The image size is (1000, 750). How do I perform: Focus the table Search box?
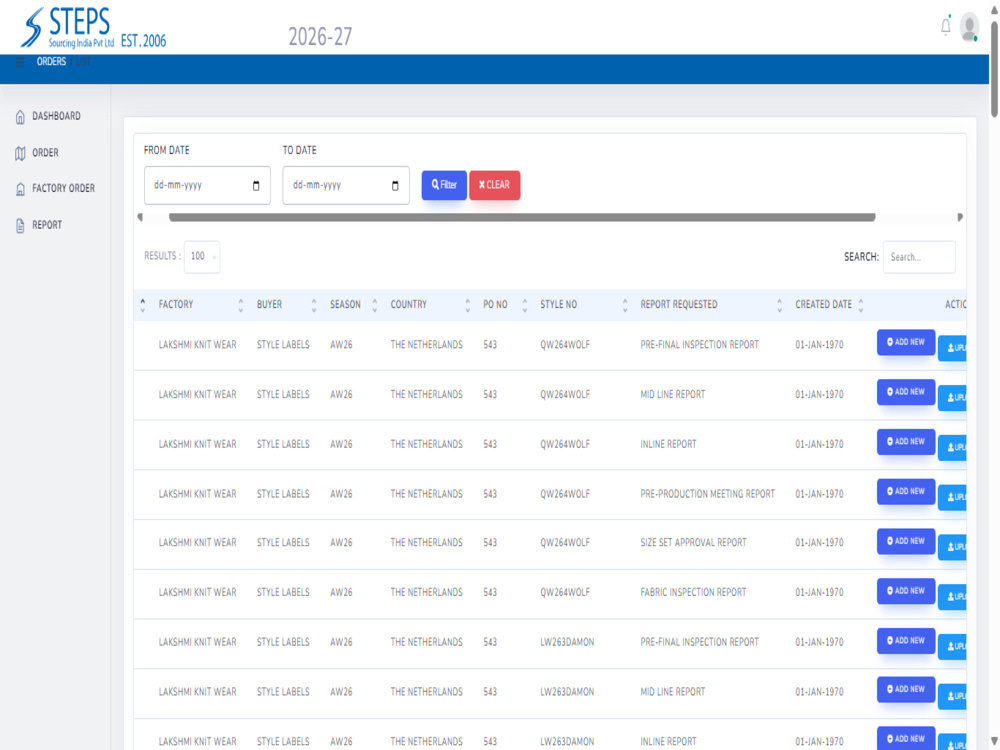click(919, 257)
